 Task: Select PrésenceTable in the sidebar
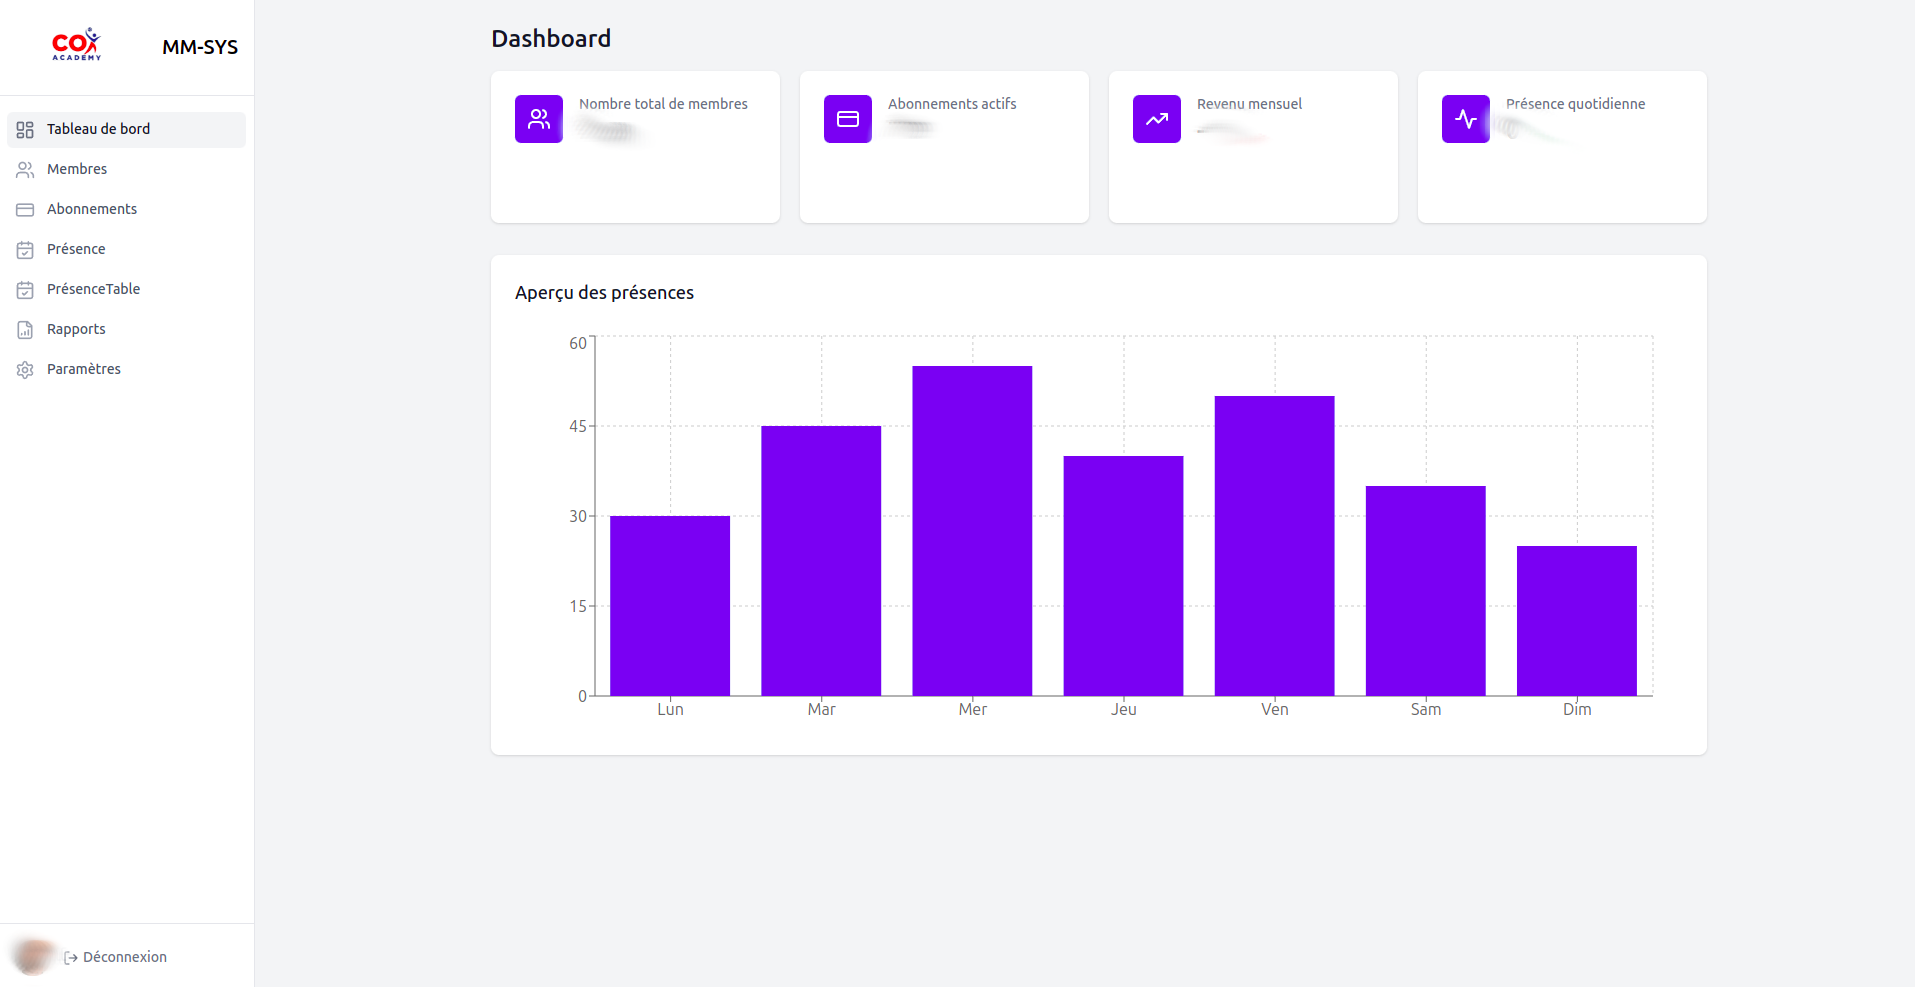tap(93, 289)
